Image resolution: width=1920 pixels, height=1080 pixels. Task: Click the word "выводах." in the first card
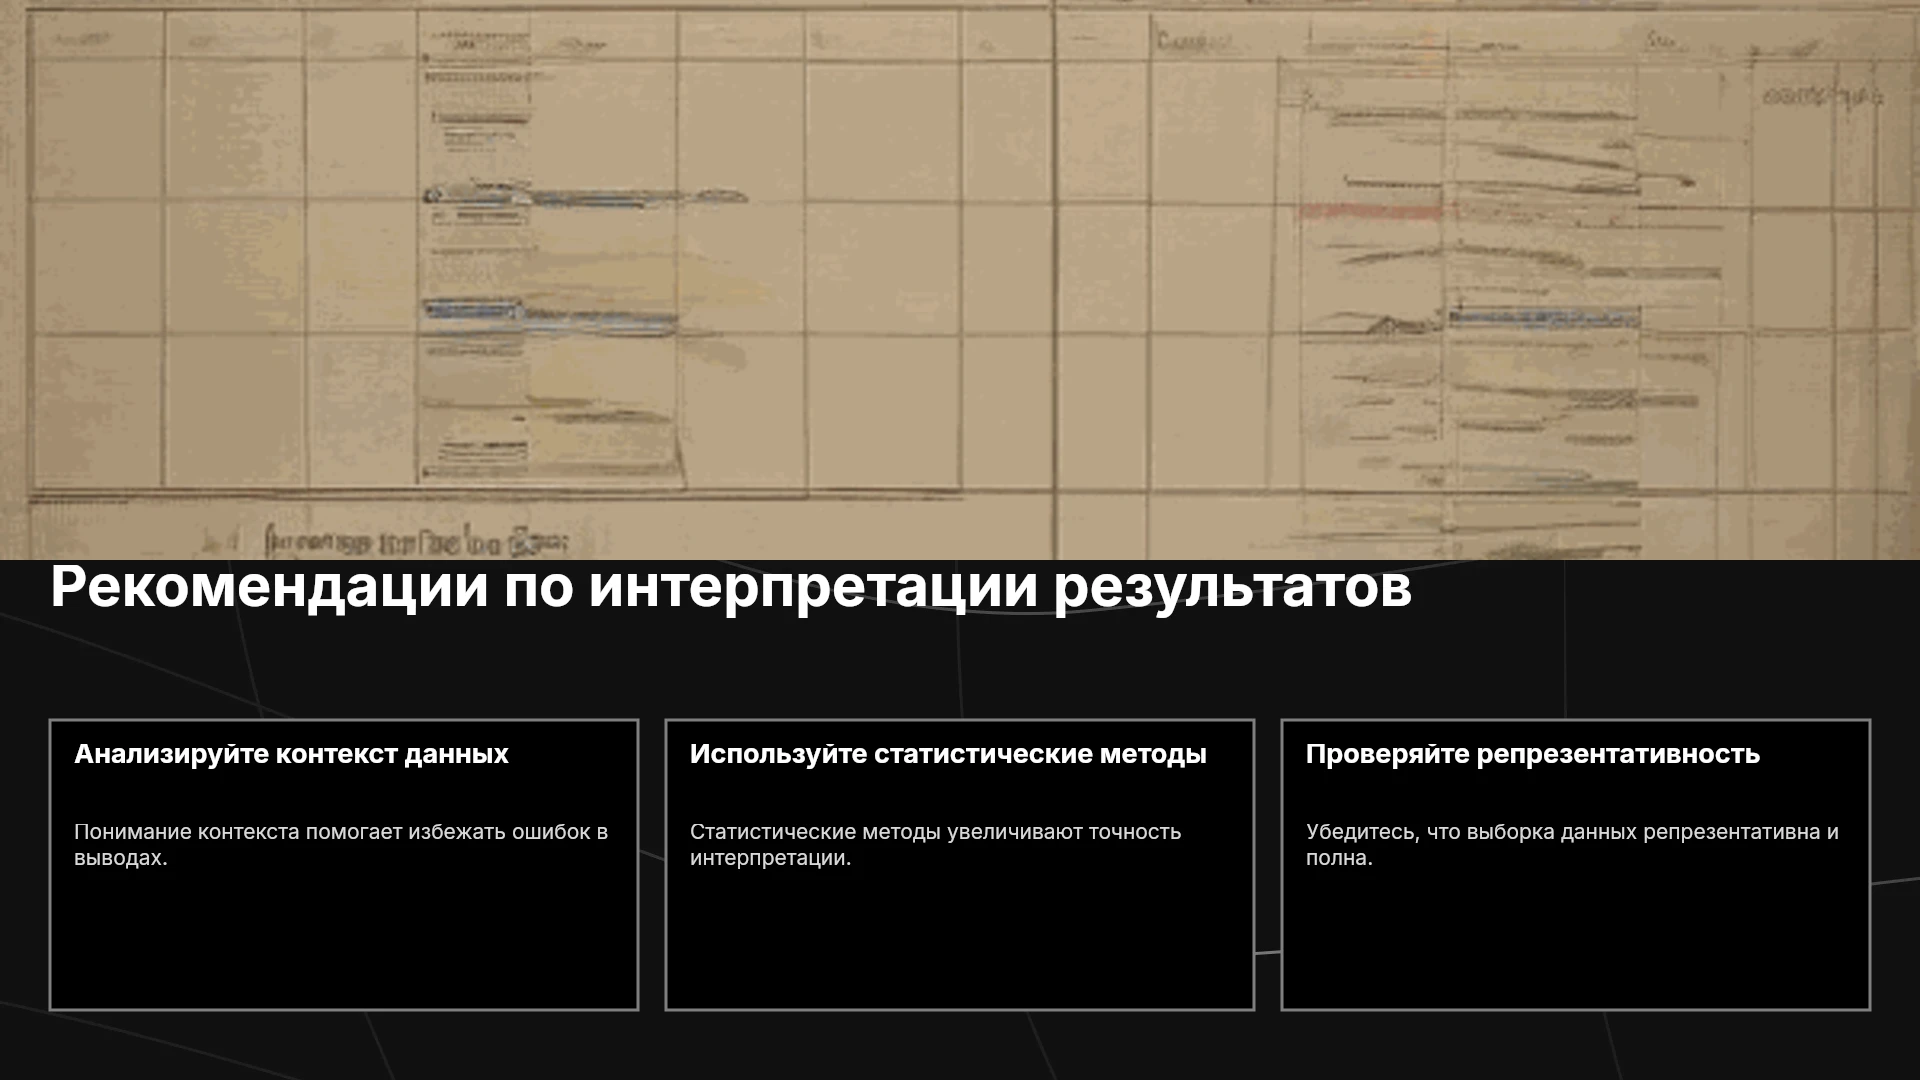pos(120,858)
